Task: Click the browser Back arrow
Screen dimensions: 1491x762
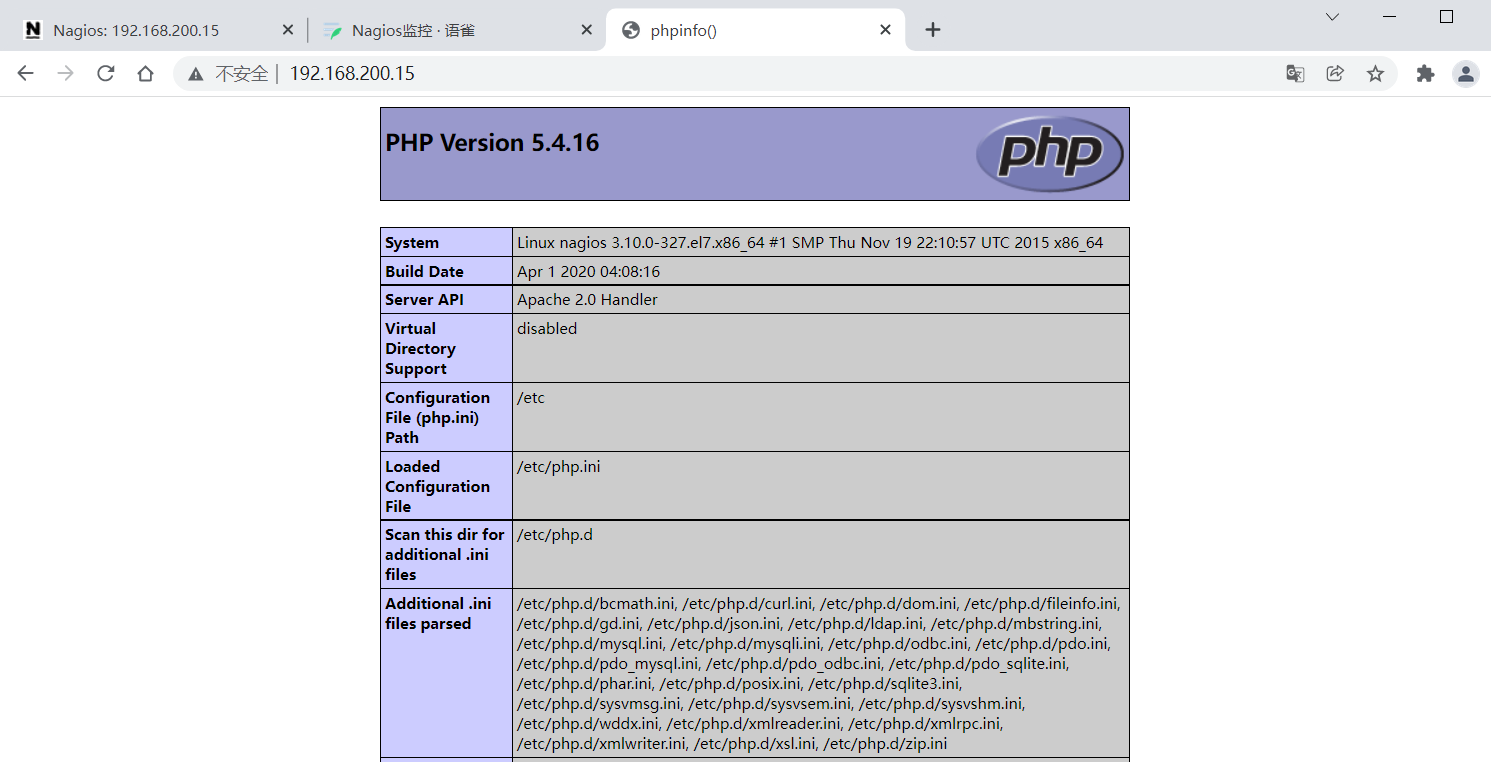Action: 26,73
